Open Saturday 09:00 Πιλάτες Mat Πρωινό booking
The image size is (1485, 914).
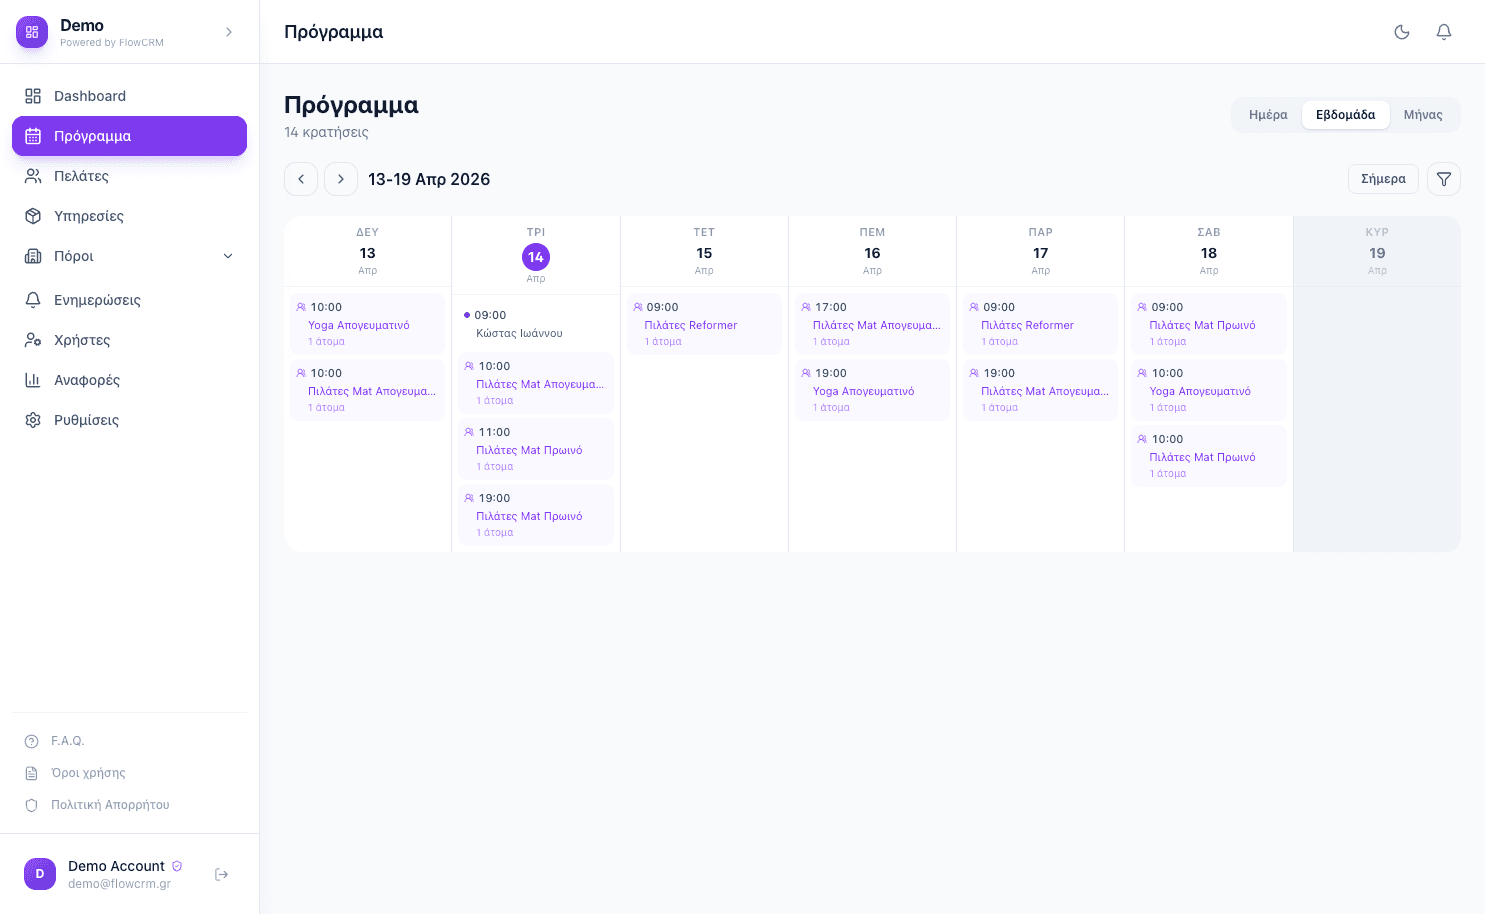tap(1209, 324)
